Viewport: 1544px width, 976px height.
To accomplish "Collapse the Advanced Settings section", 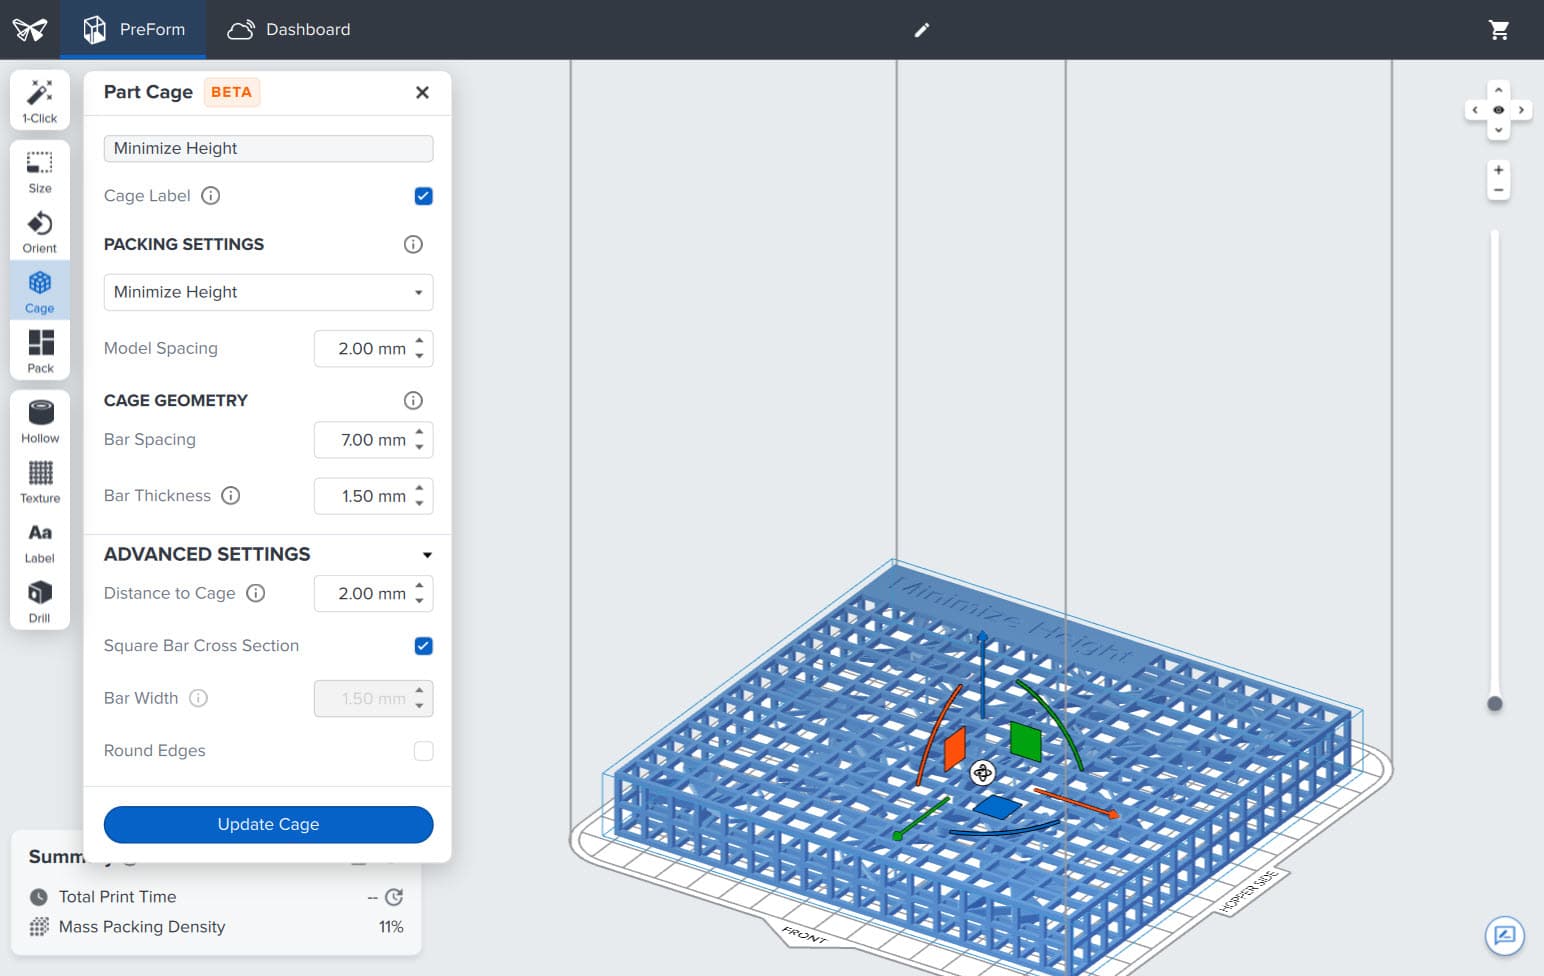I will pos(427,555).
